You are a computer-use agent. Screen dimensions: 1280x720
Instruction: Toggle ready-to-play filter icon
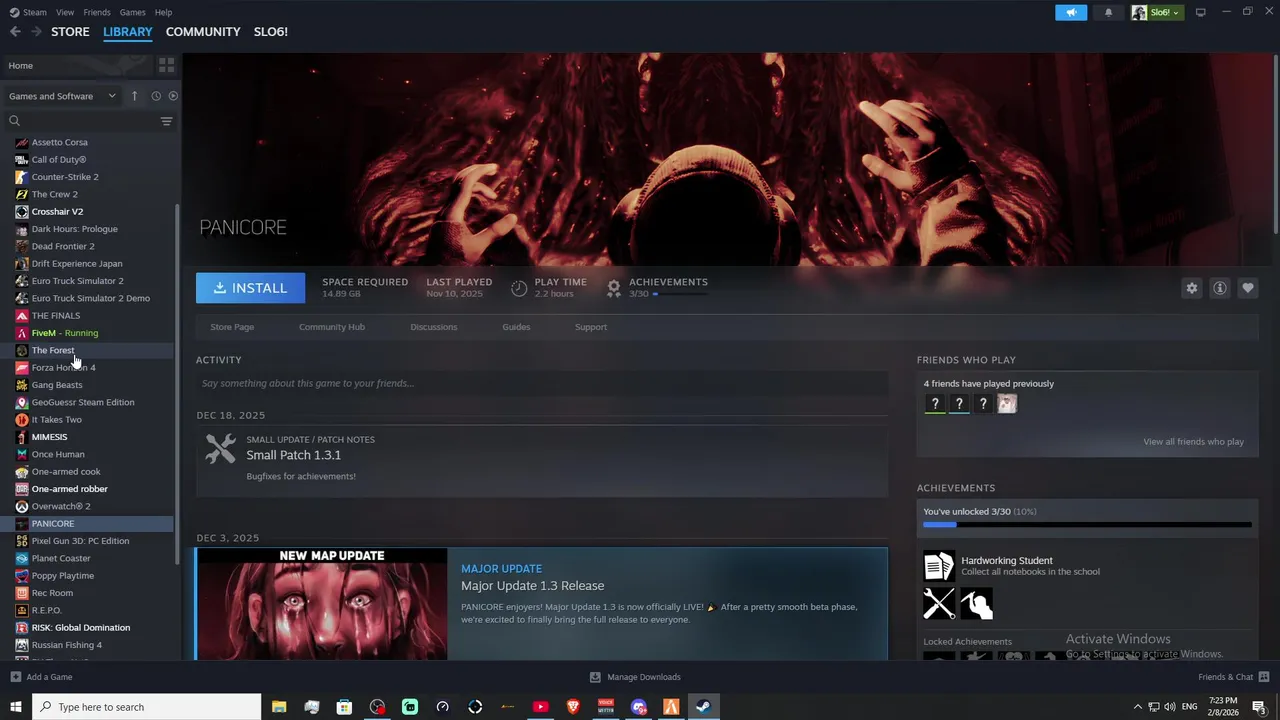point(173,96)
